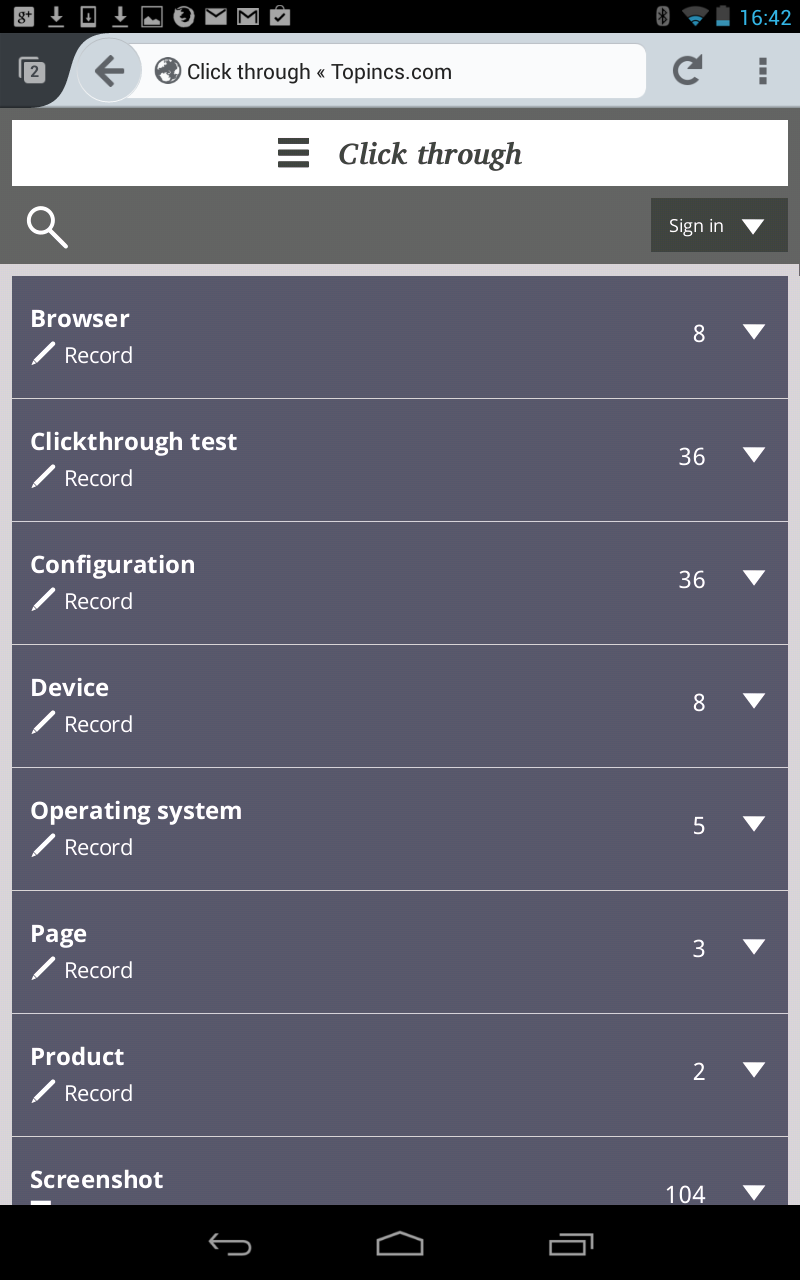
Task: Open the Product topic
Action: coord(78,1057)
